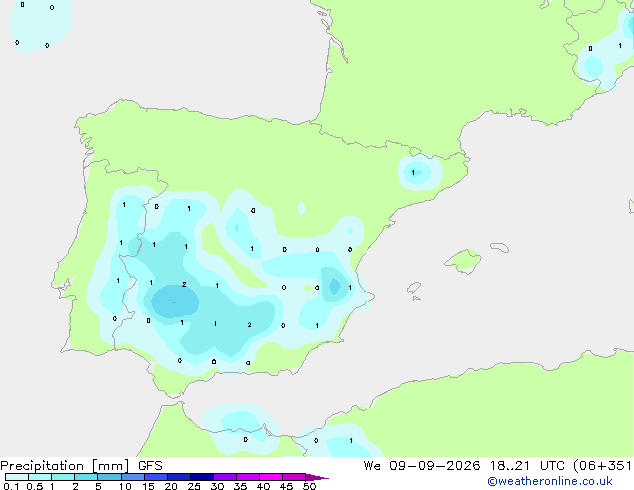
Task: Click the '(06+351' forecast run text
Action: (x=603, y=466)
